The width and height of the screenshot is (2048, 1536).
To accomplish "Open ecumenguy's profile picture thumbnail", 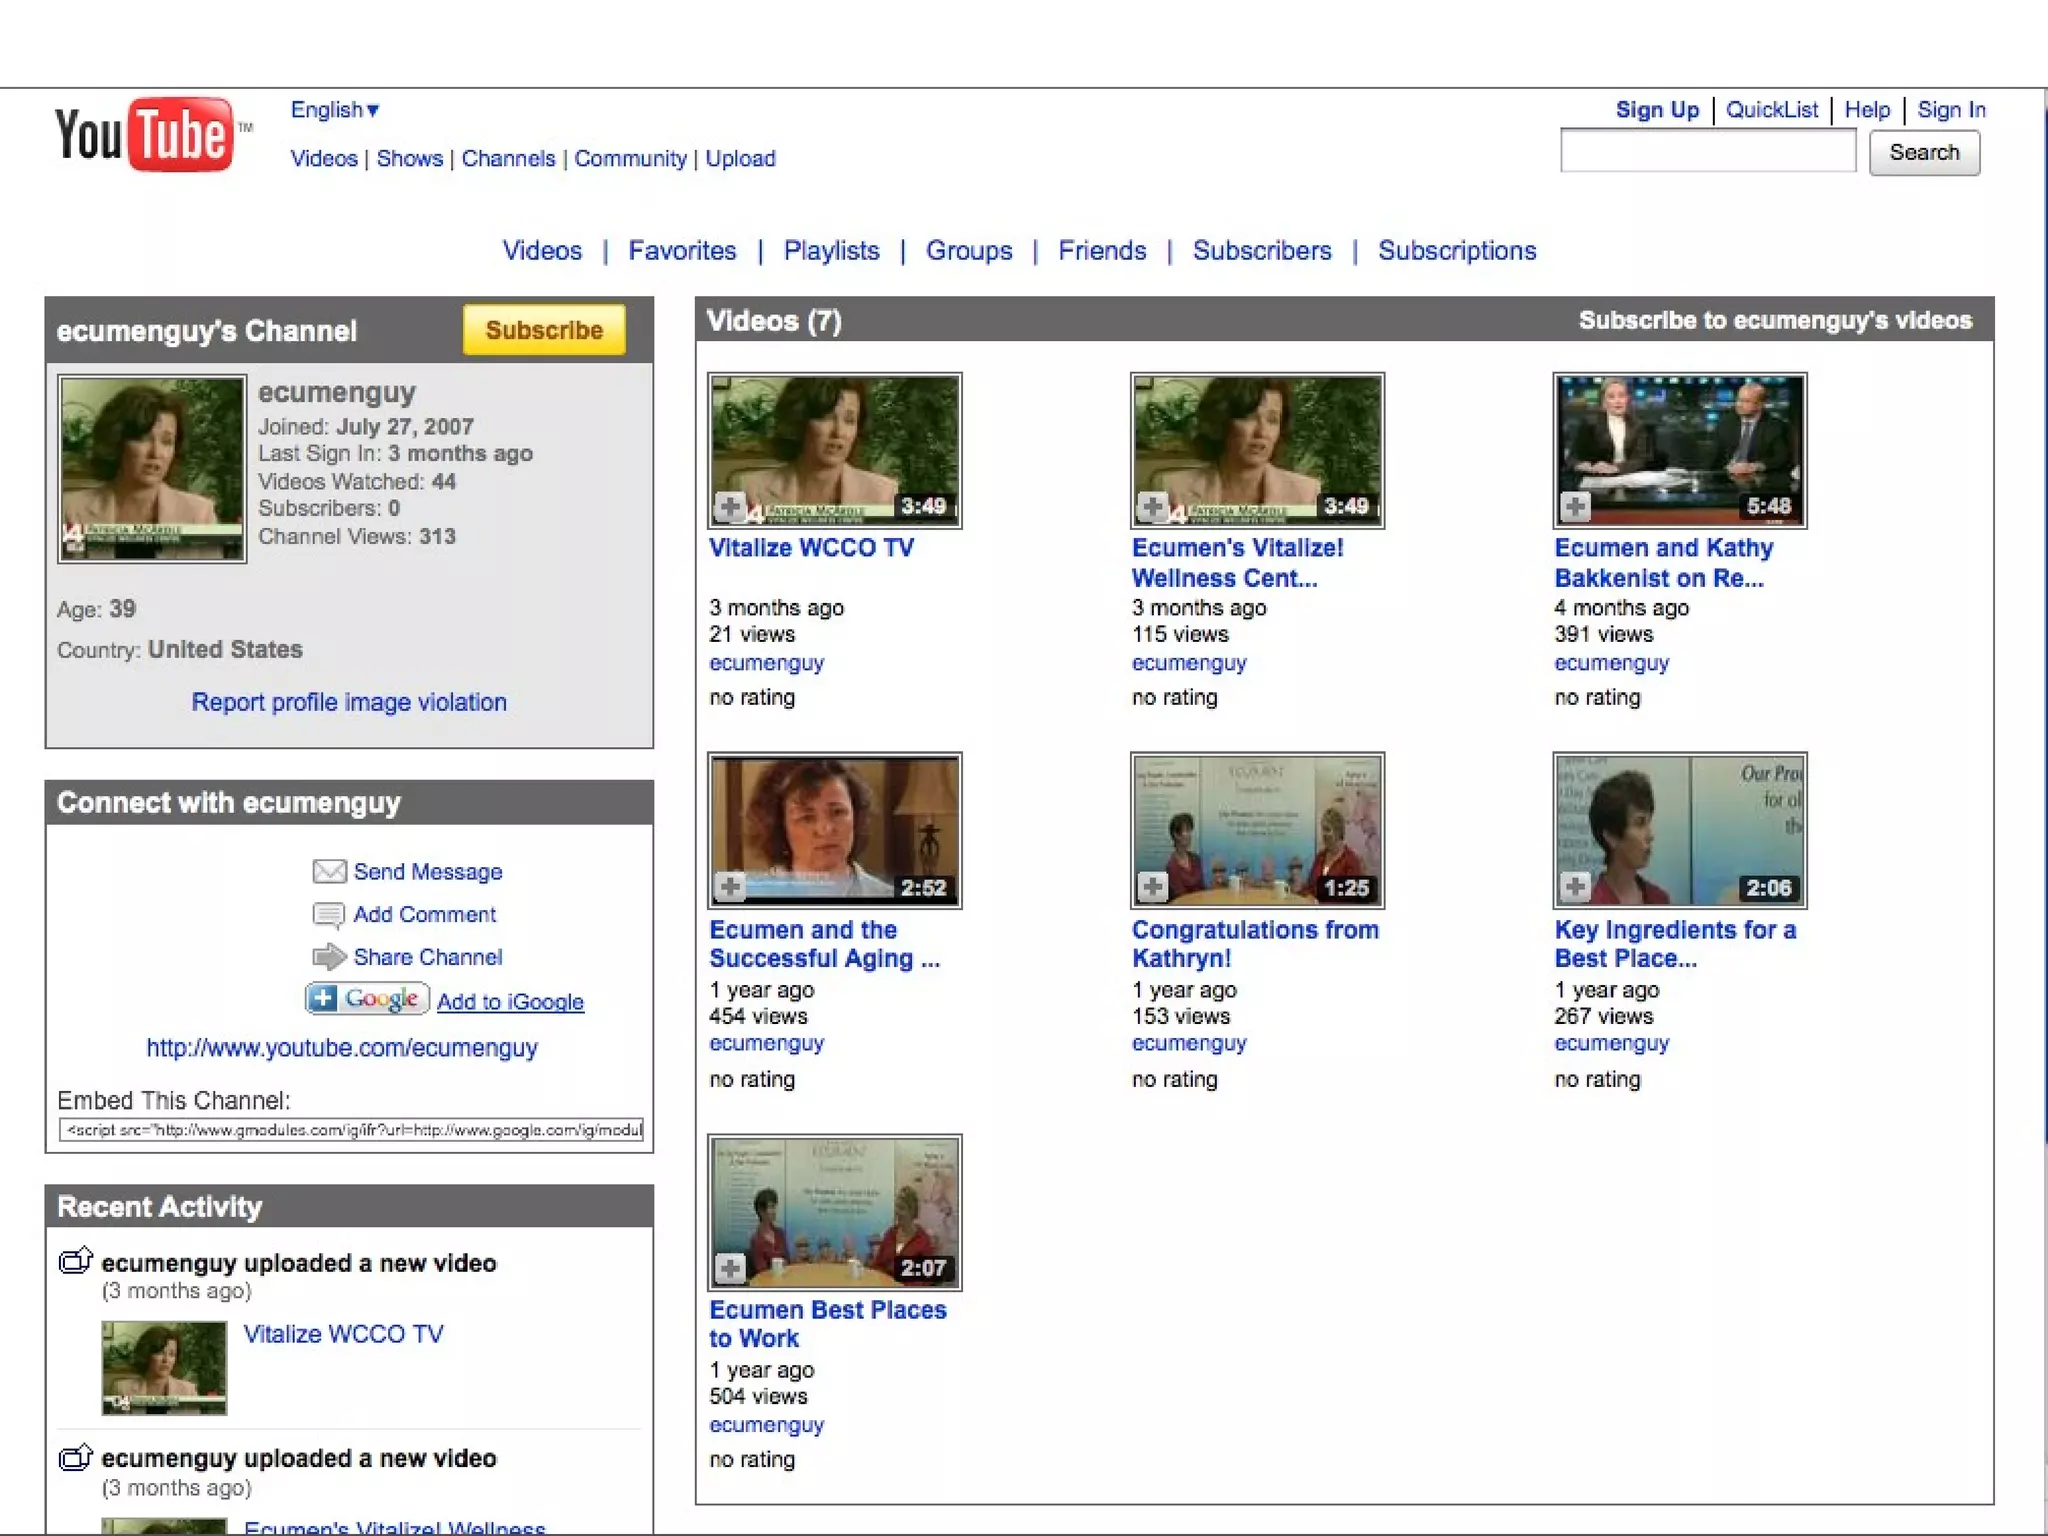I will tap(152, 469).
